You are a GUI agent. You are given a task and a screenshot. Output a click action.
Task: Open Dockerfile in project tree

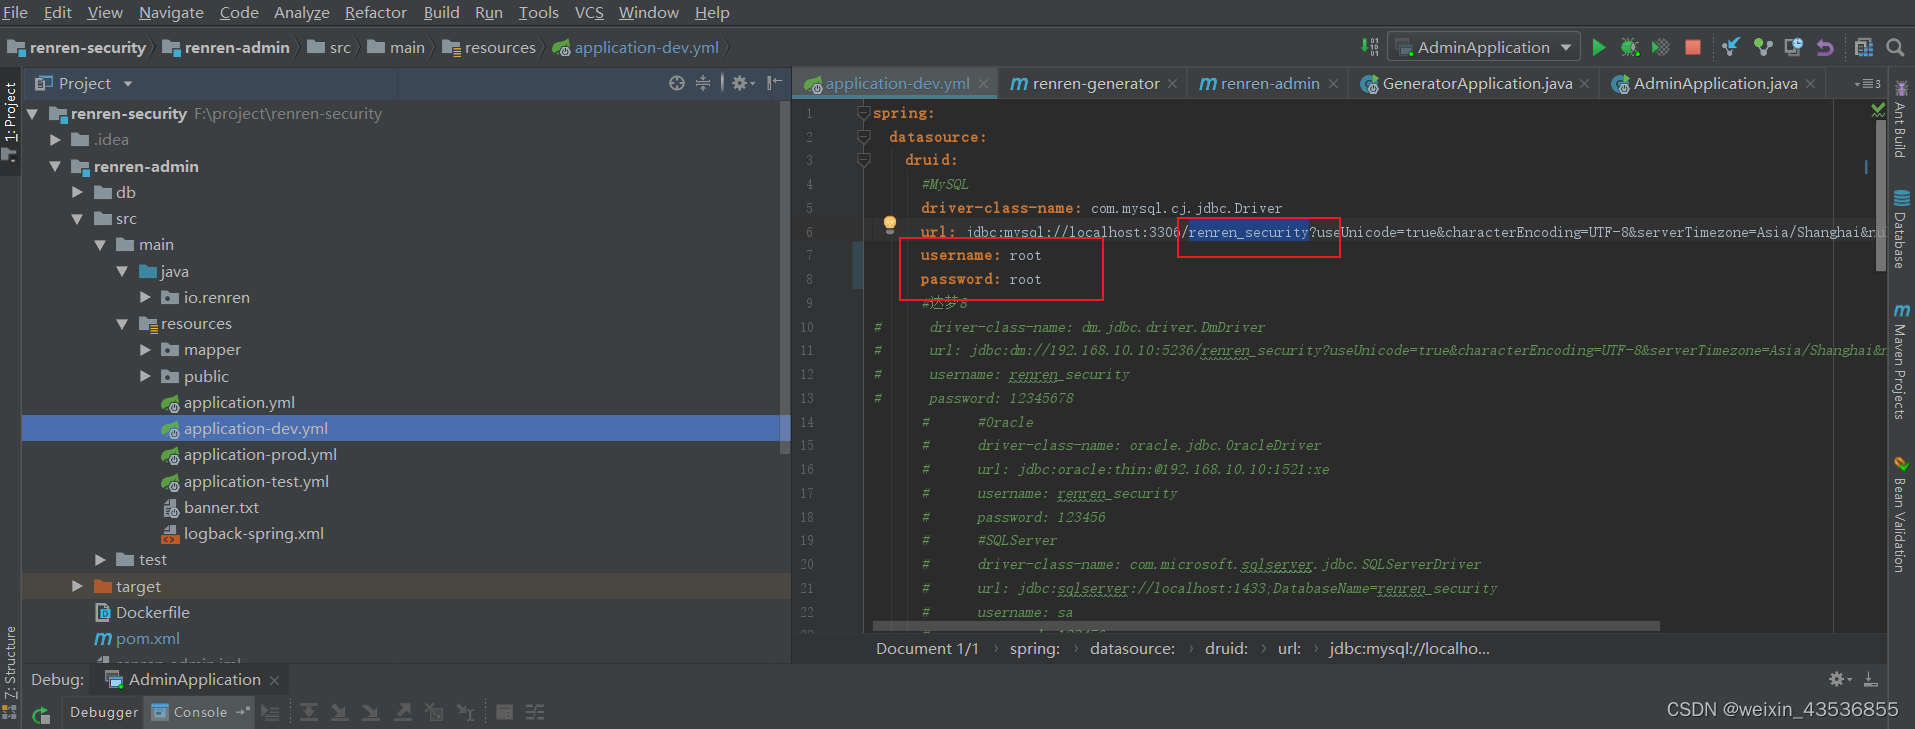(141, 612)
